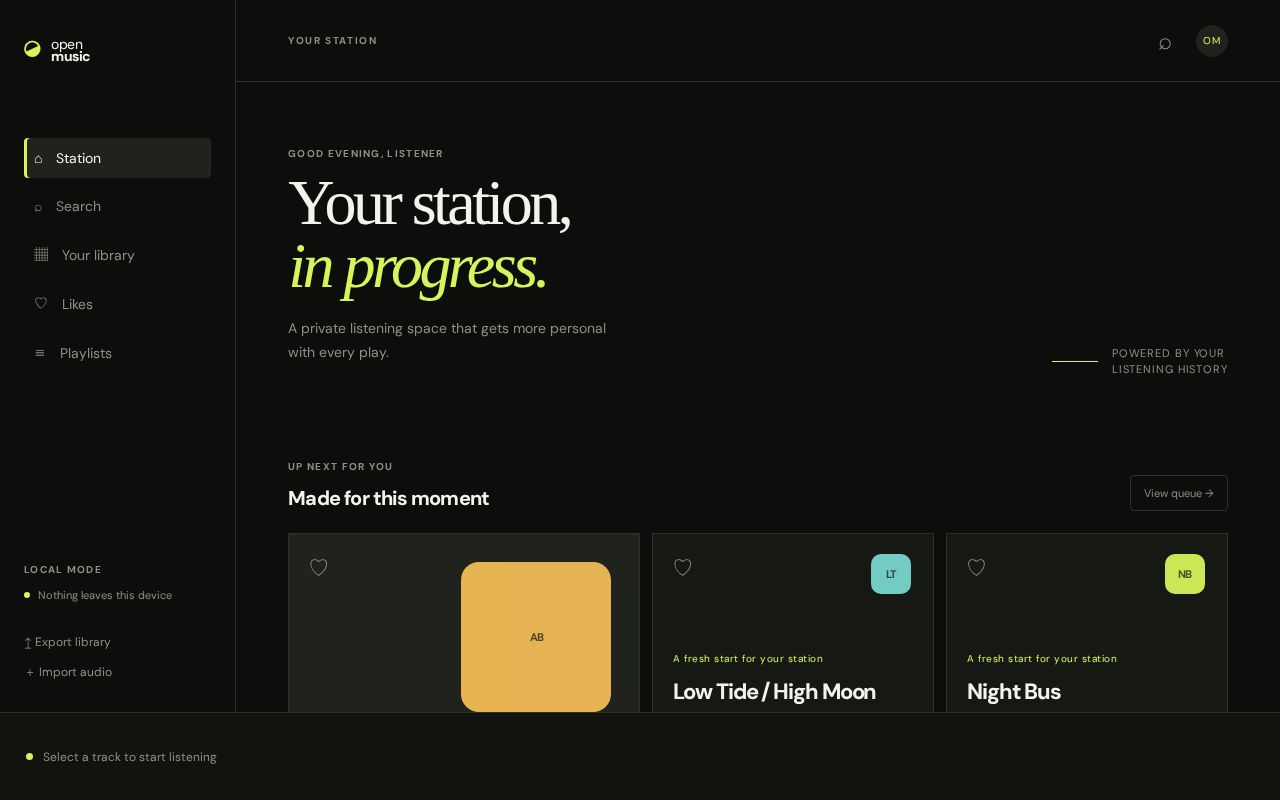Click Import audio link
The width and height of the screenshot is (1280, 800).
[68, 672]
